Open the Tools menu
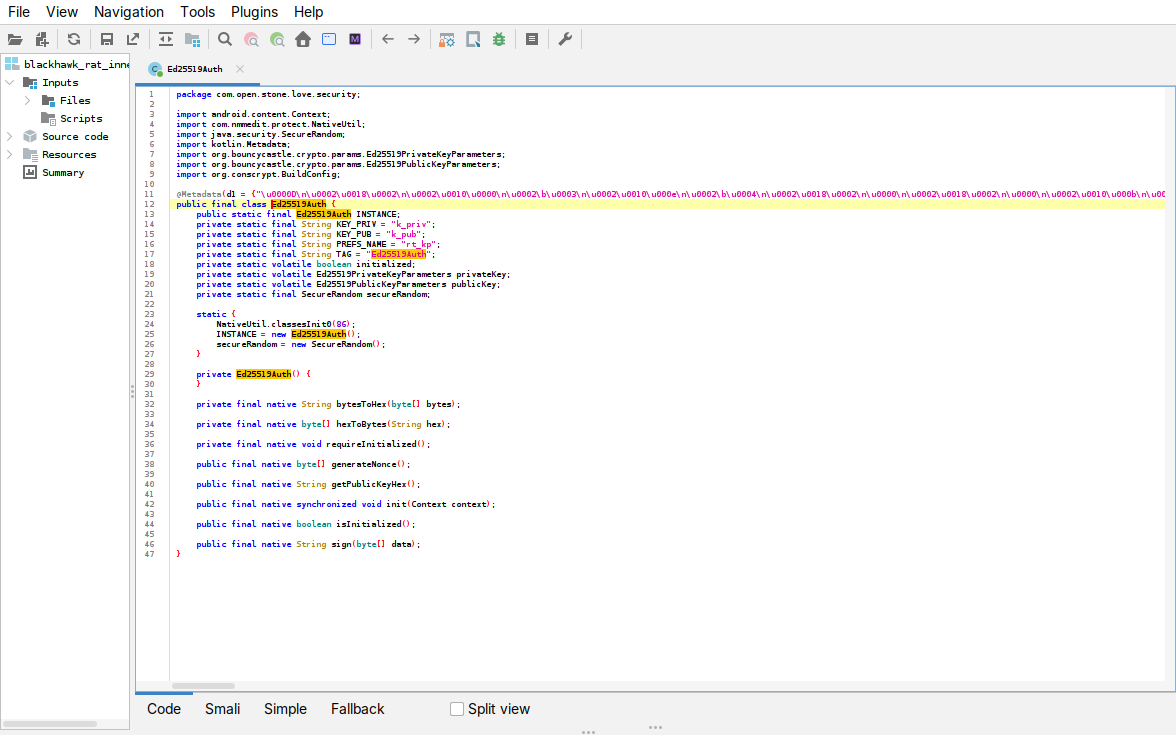The width and height of the screenshot is (1176, 735). click(197, 12)
